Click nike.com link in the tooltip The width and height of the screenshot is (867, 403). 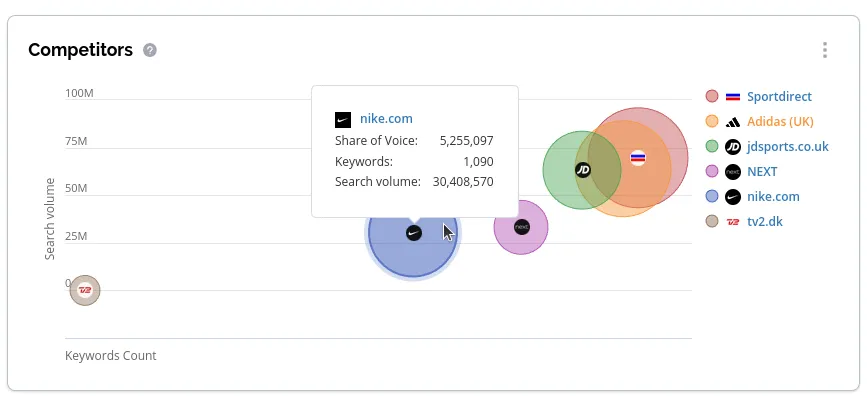(386, 119)
